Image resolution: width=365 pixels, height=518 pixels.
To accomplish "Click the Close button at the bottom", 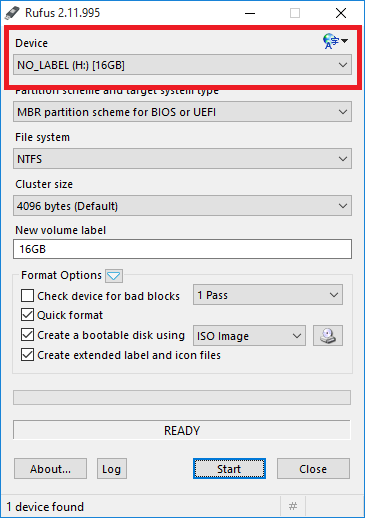I will [x=313, y=469].
